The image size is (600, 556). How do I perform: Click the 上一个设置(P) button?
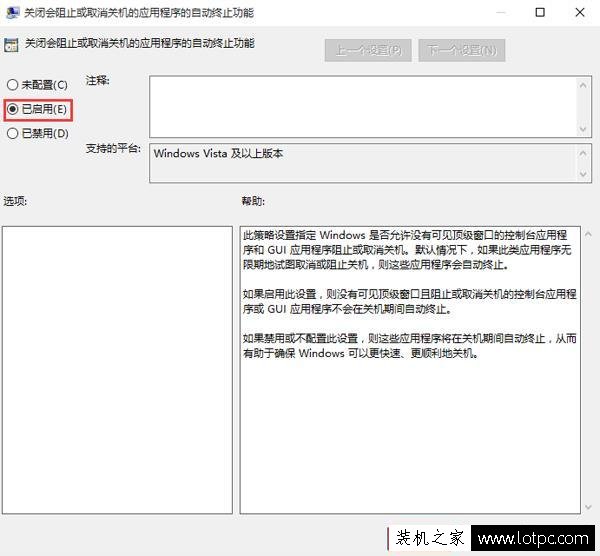(368, 50)
